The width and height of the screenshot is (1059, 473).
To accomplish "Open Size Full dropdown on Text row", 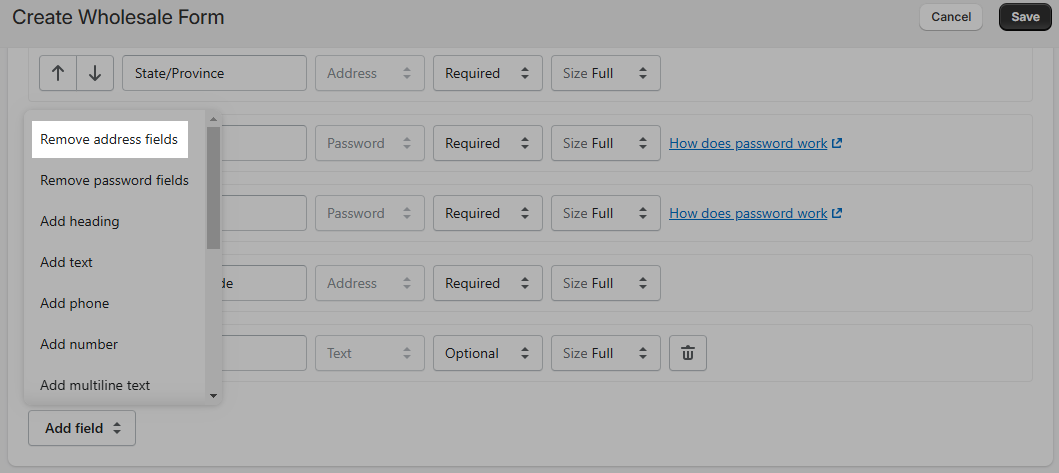I will (606, 353).
